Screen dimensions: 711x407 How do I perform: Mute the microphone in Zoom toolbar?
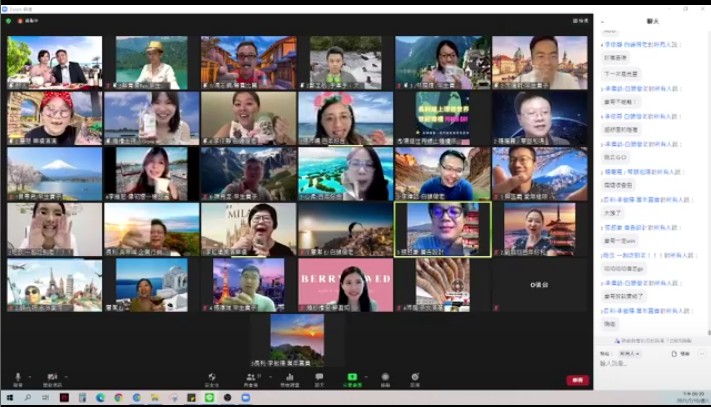click(x=18, y=379)
